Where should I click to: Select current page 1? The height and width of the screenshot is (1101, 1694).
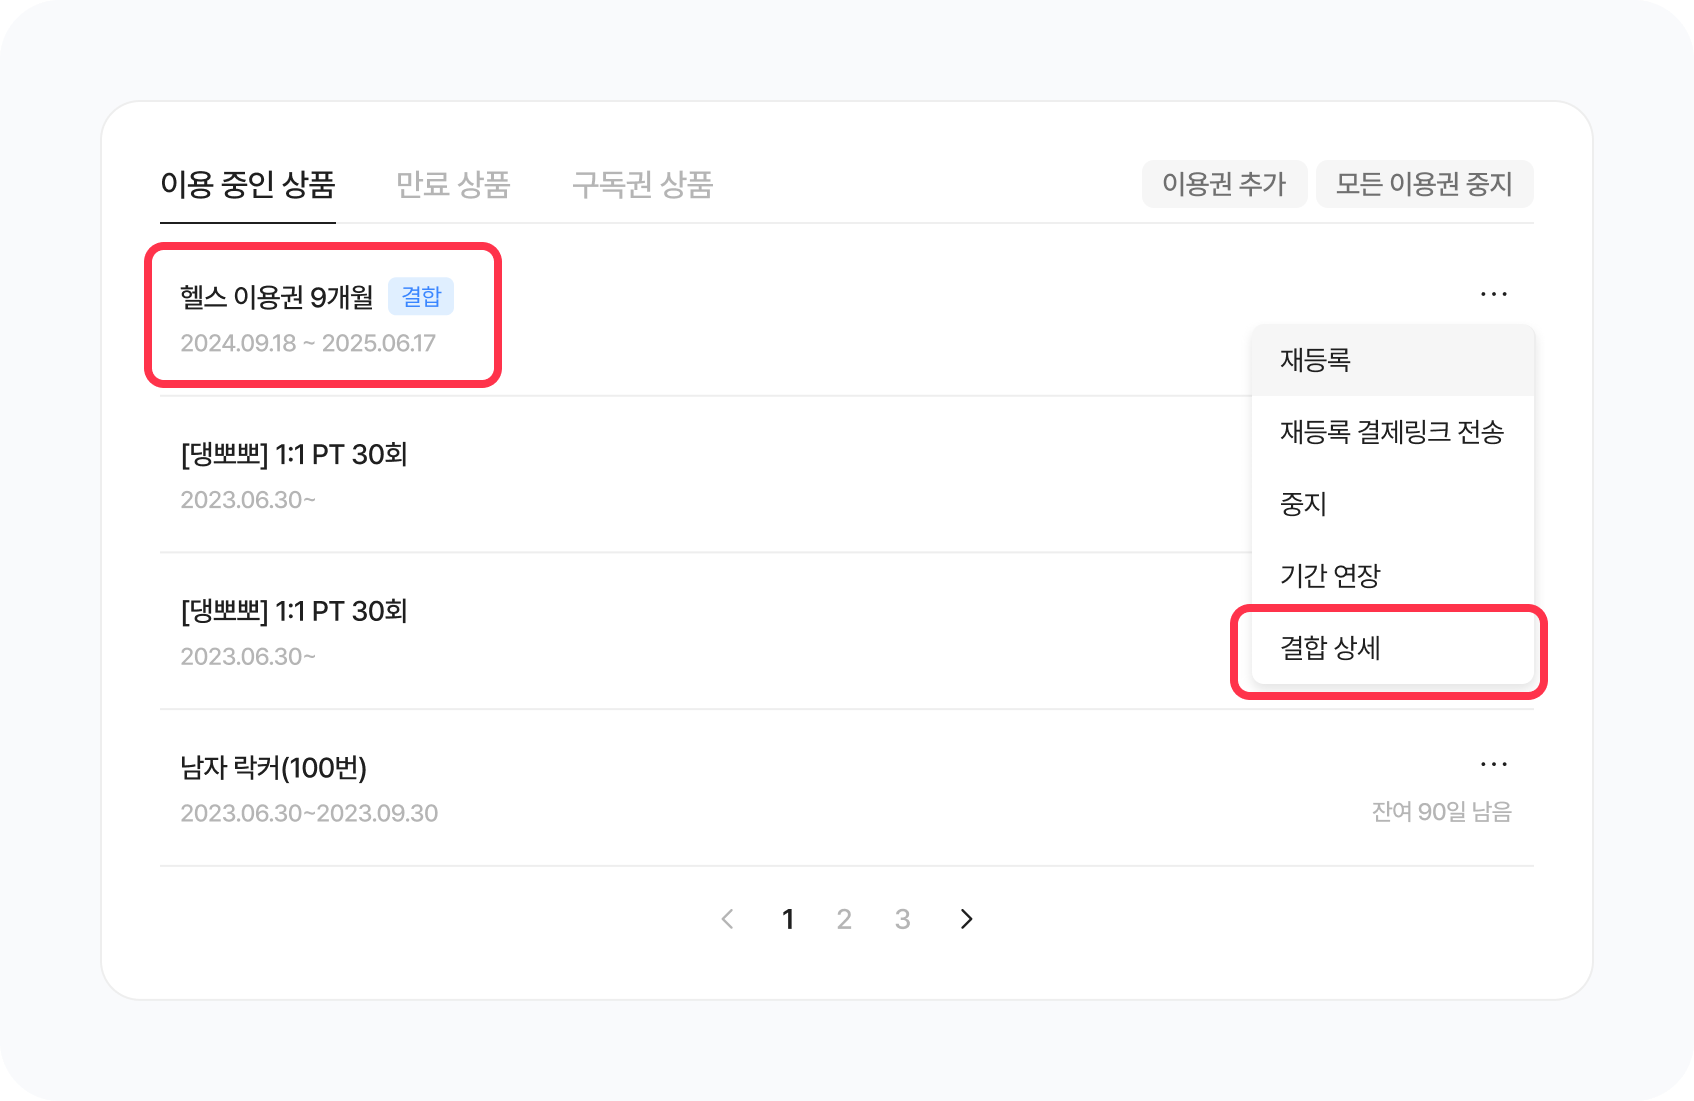(x=788, y=919)
